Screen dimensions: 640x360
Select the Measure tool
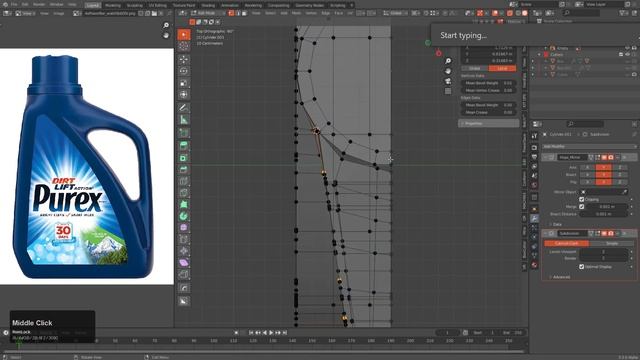coord(184,120)
